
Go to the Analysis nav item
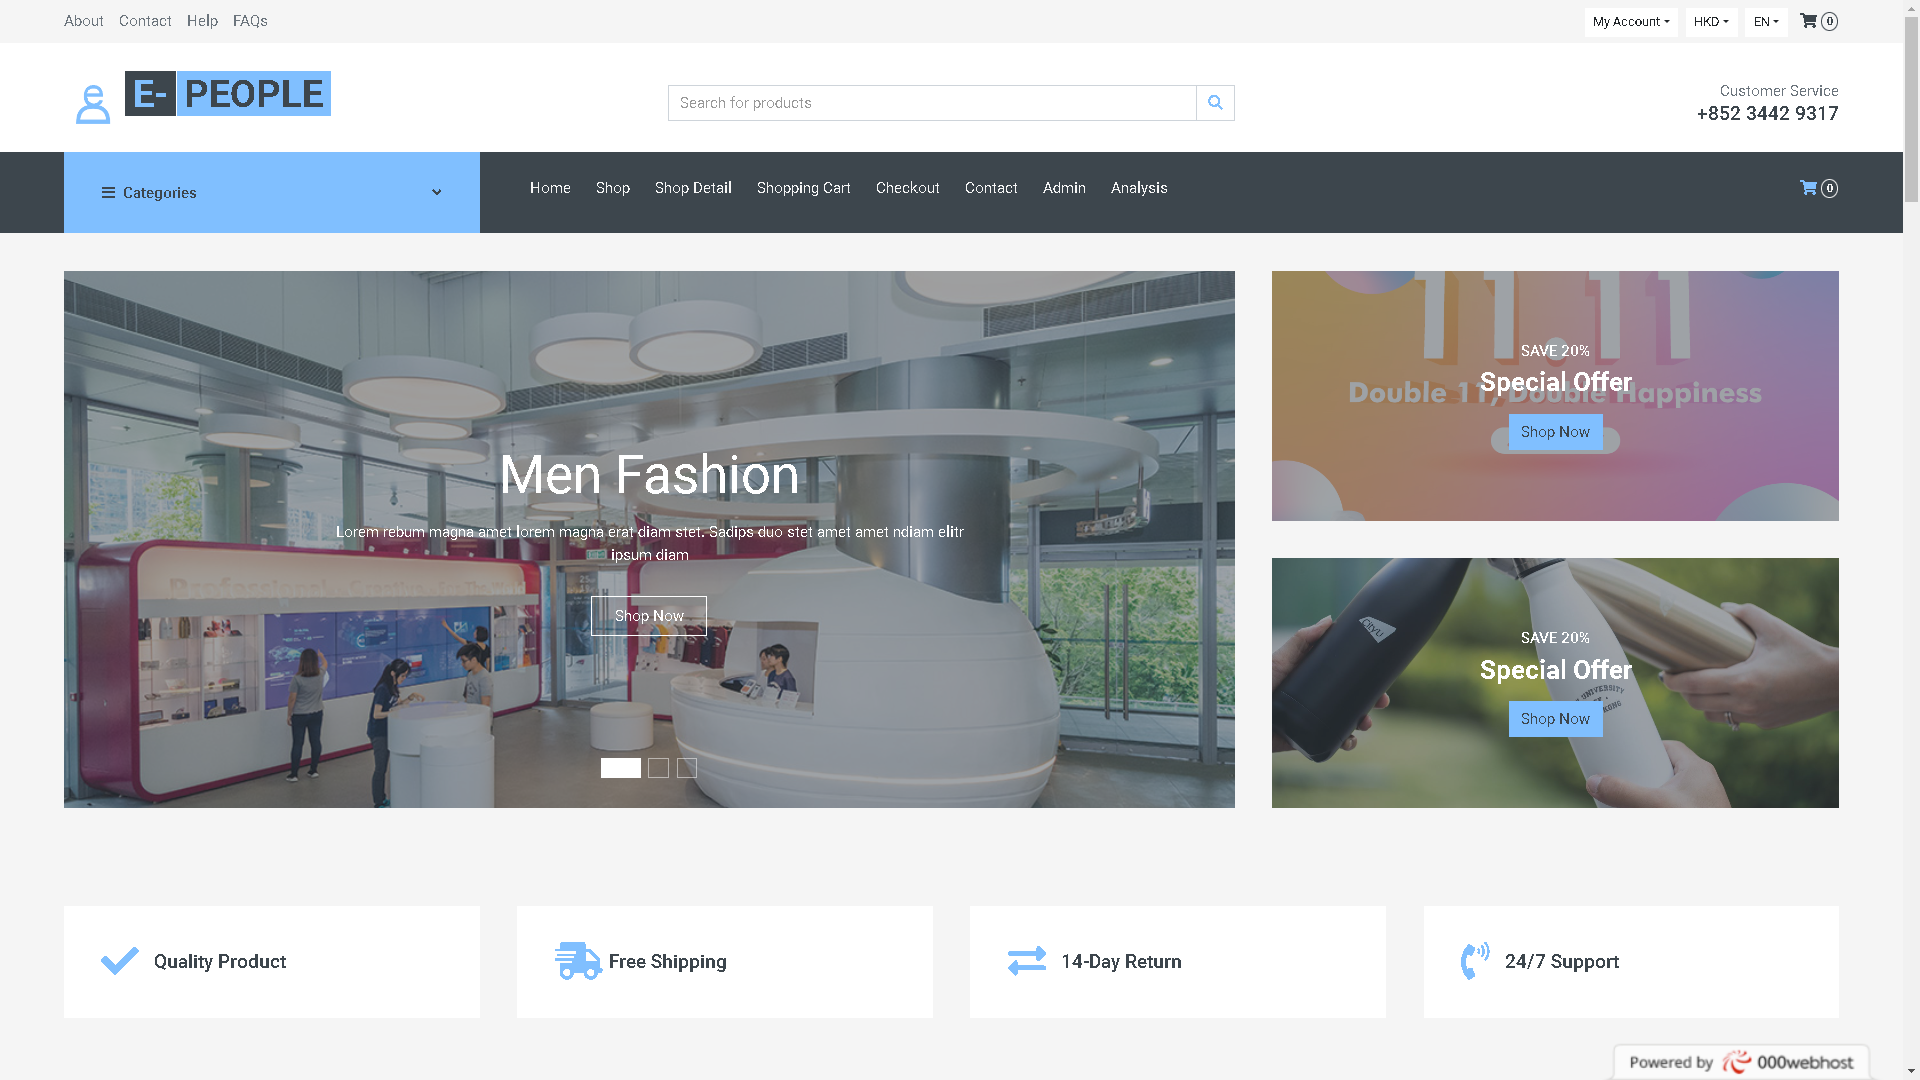coord(1139,188)
